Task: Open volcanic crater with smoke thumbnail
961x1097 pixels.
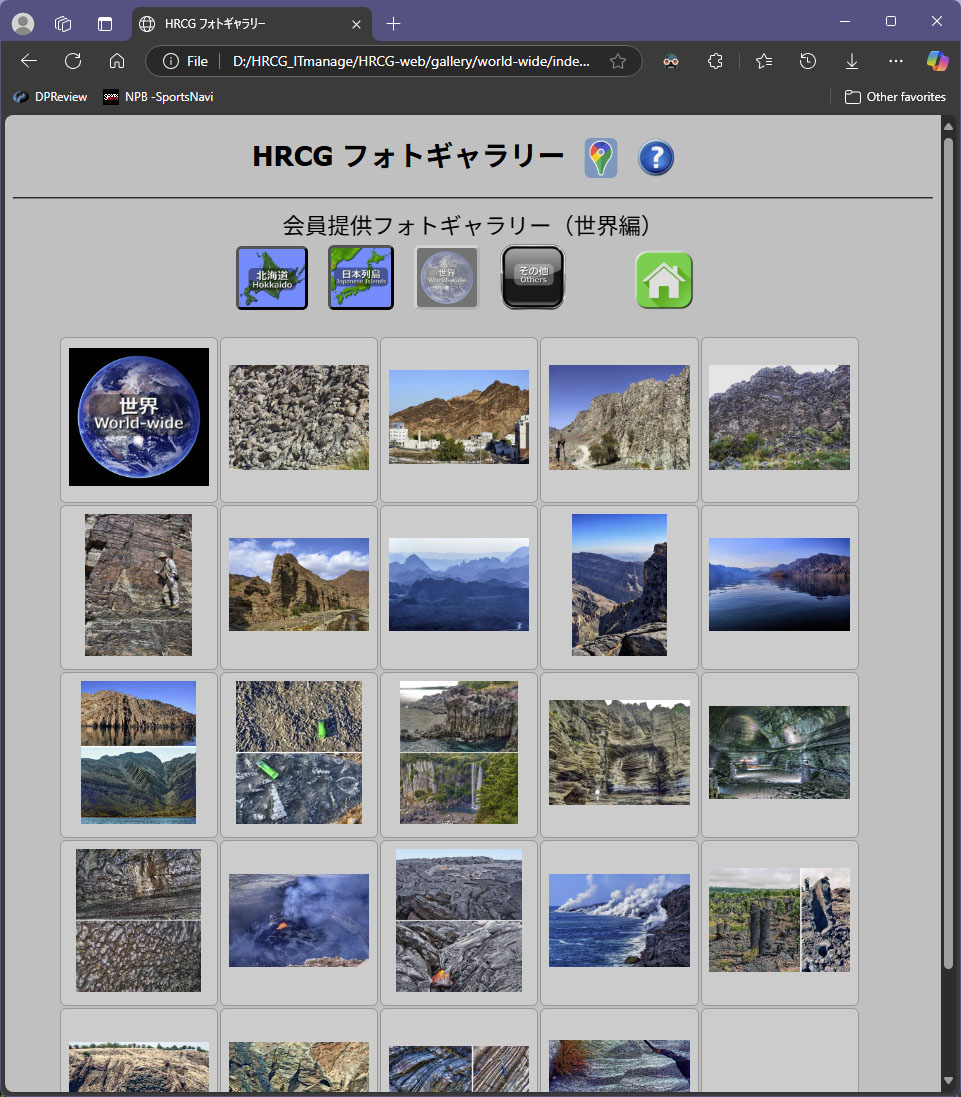Action: 299,920
